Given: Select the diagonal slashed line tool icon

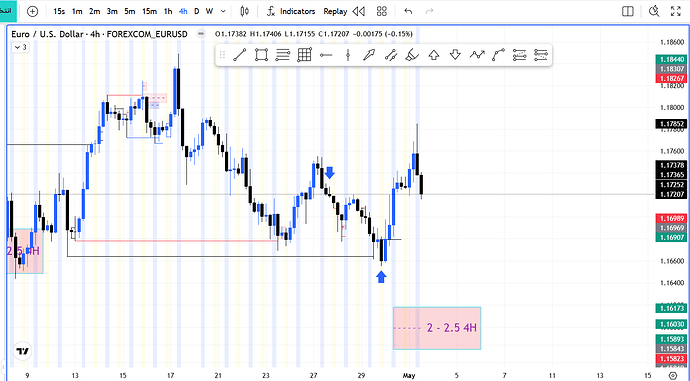Looking at the screenshot, I should coord(391,55).
